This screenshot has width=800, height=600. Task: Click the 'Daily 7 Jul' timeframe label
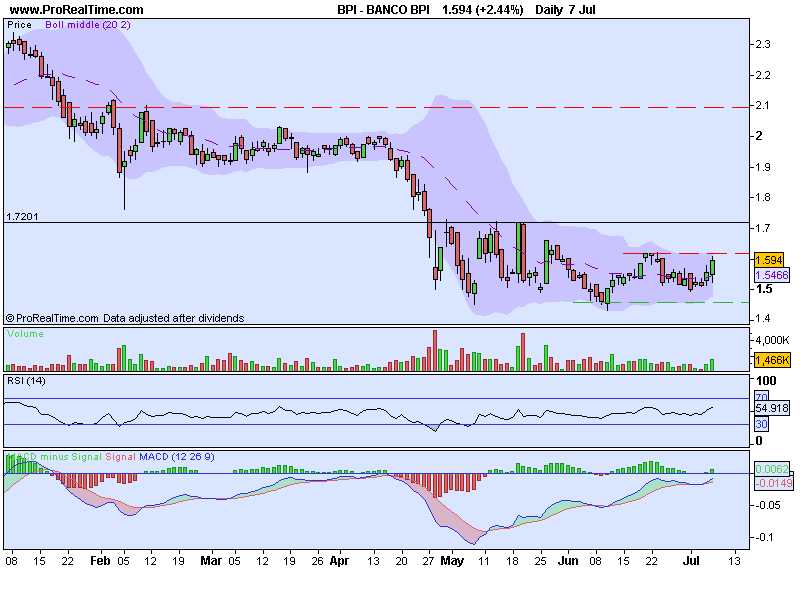pyautogui.click(x=565, y=10)
